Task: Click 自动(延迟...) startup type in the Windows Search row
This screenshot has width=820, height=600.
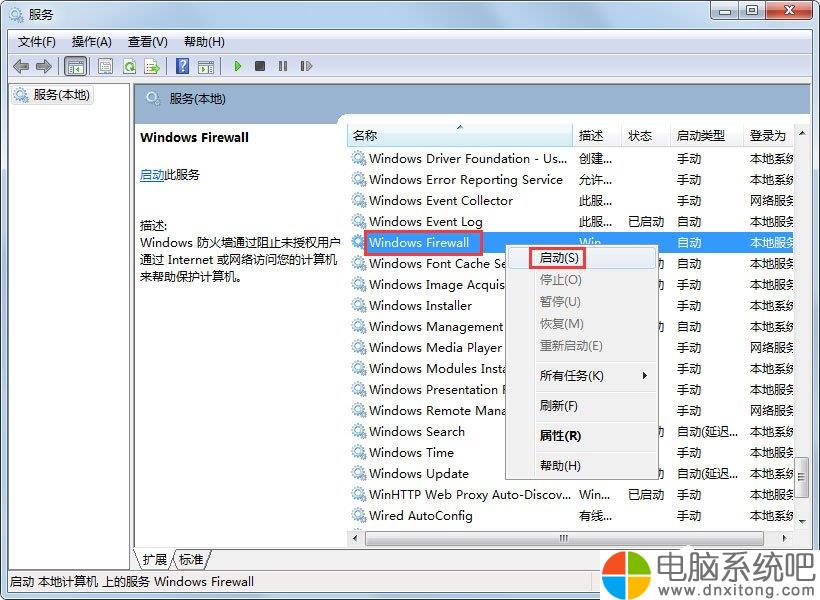Action: click(707, 431)
